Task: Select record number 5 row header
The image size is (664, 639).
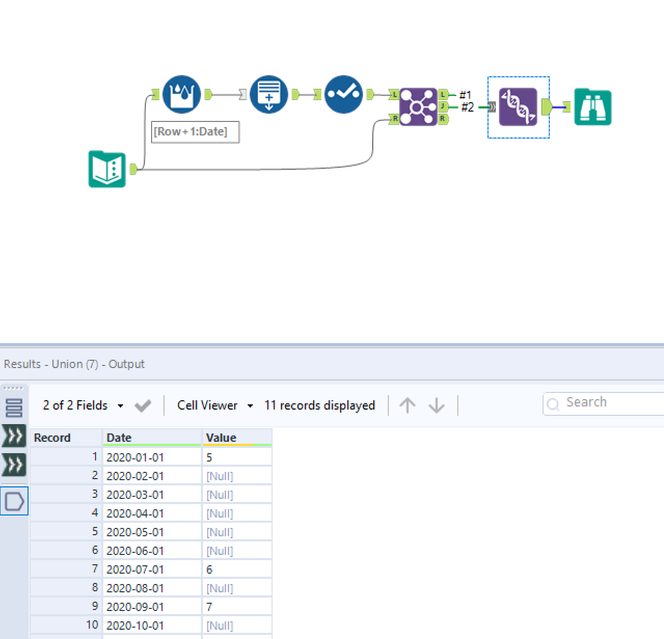Action: (x=66, y=532)
